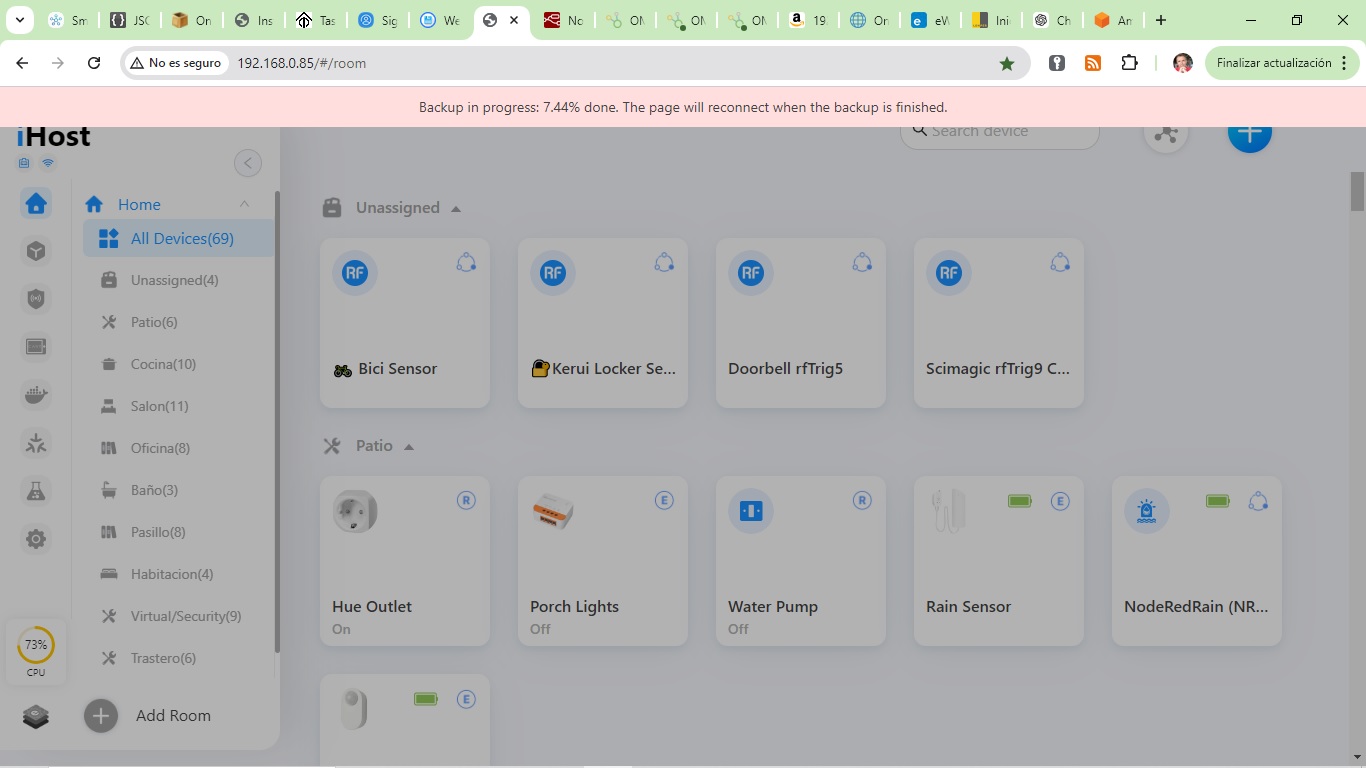Screen dimensions: 1366x768
Task: Open the Trastero(6) room
Action: click(x=178, y=658)
